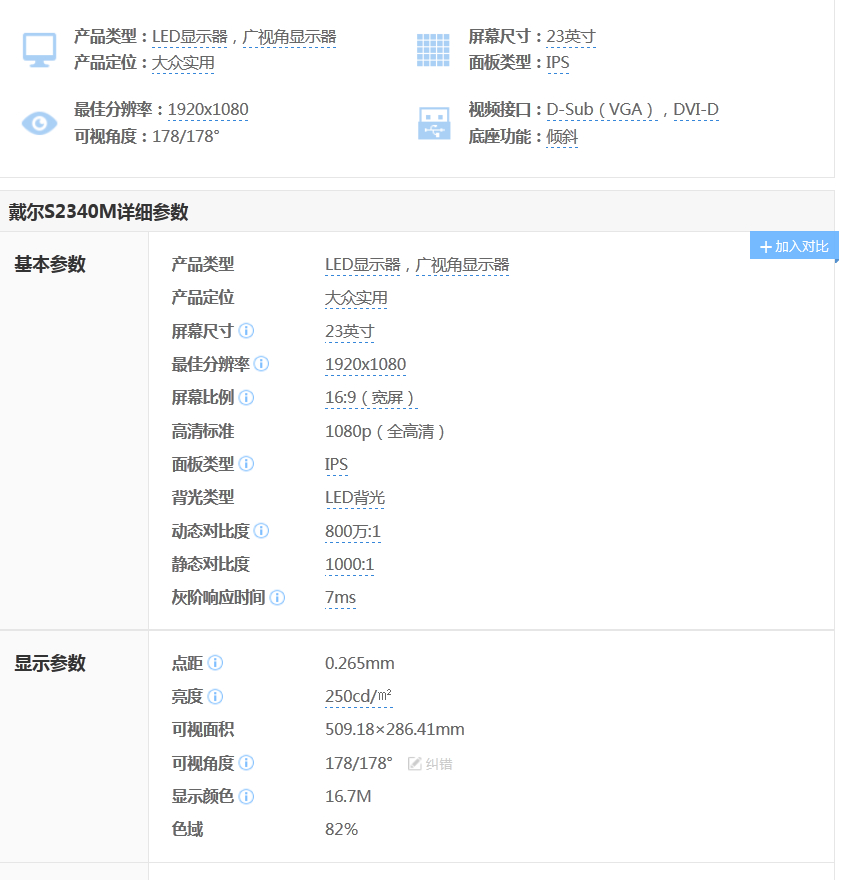Open info icon next to 最佳分辨率 in 基本参数
Viewport: 858px width, 880px height.
point(261,364)
